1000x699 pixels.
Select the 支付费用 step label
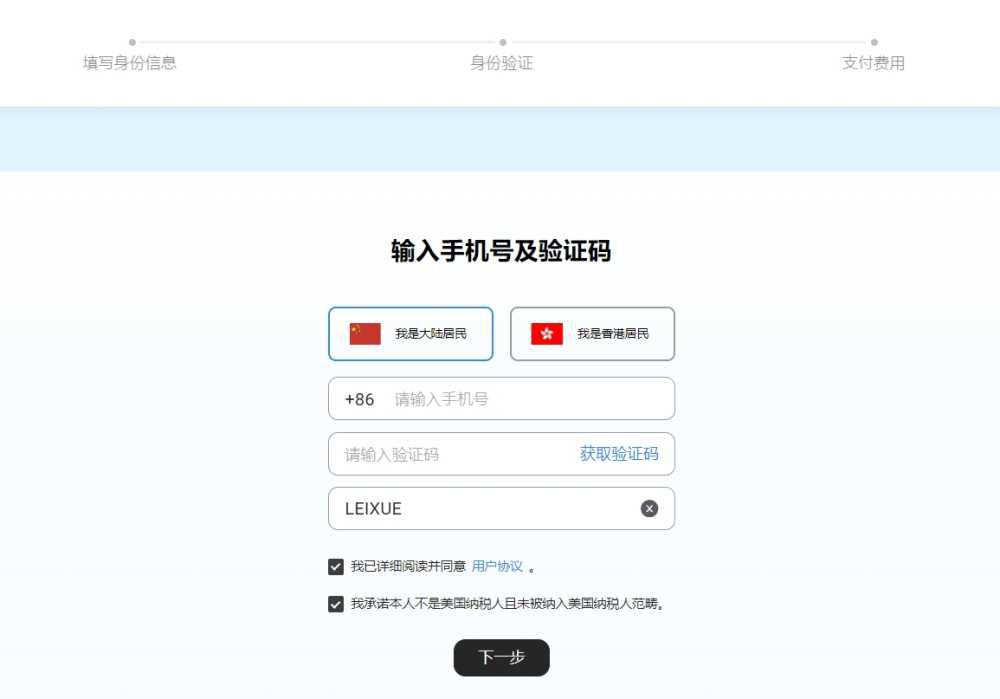[874, 62]
